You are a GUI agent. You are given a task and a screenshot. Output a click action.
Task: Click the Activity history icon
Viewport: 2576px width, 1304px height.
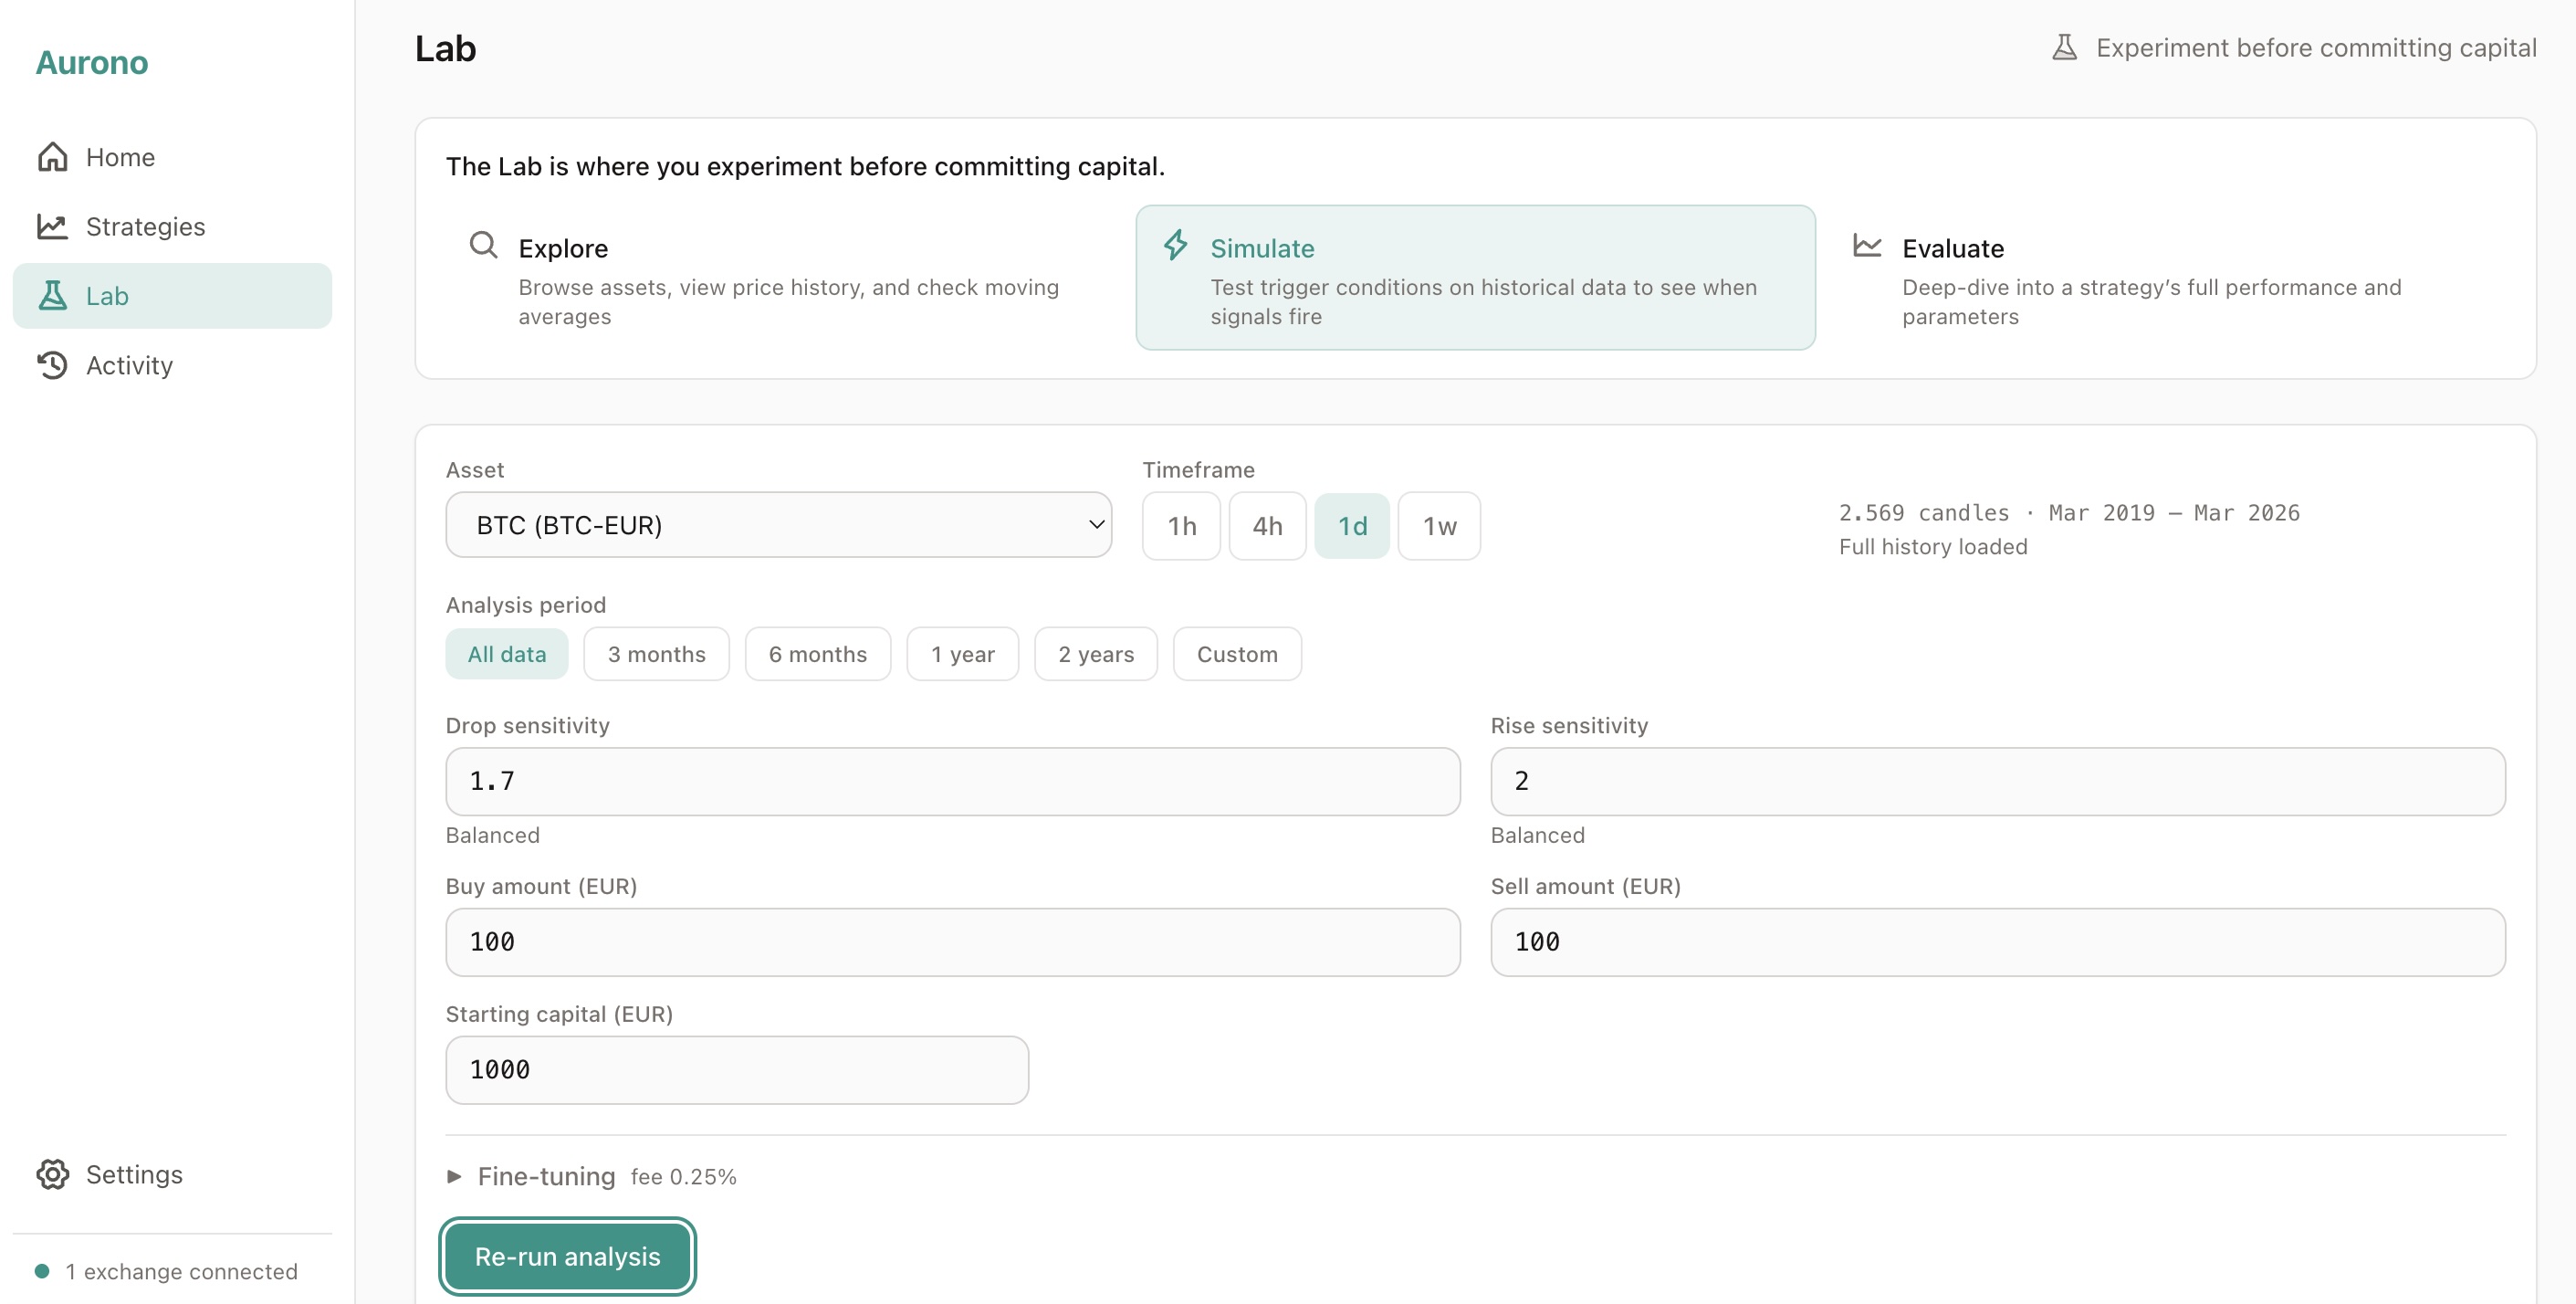(x=53, y=365)
